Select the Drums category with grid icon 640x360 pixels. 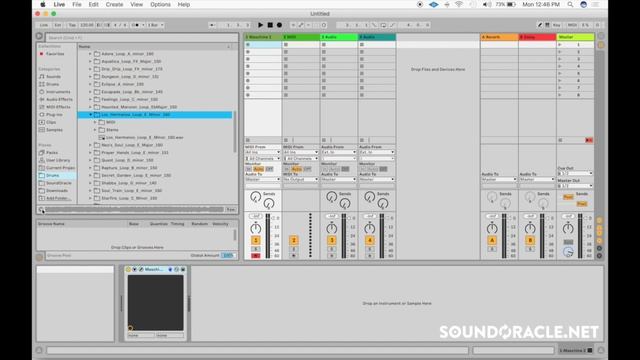[52, 84]
